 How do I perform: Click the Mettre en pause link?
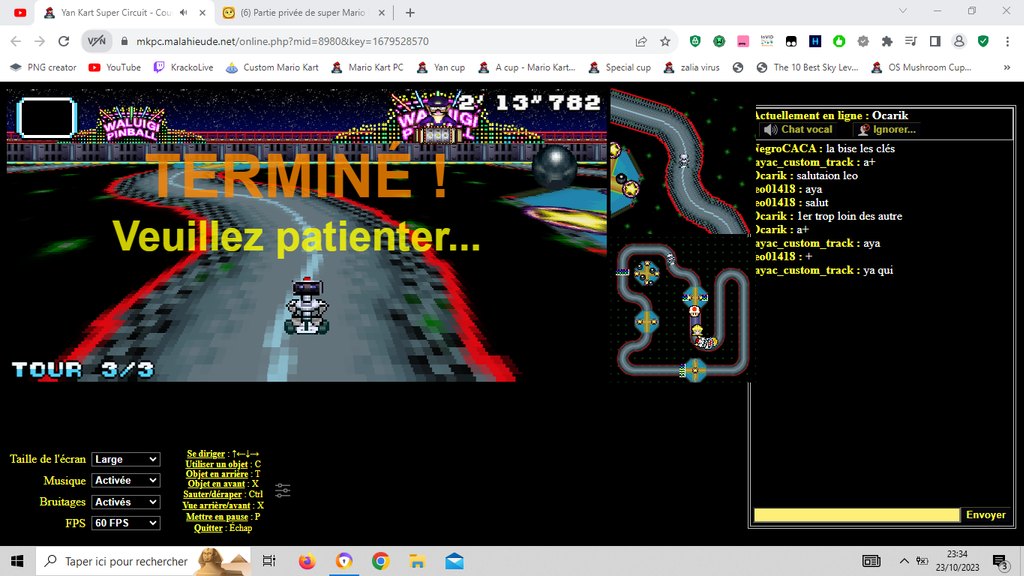click(217, 517)
